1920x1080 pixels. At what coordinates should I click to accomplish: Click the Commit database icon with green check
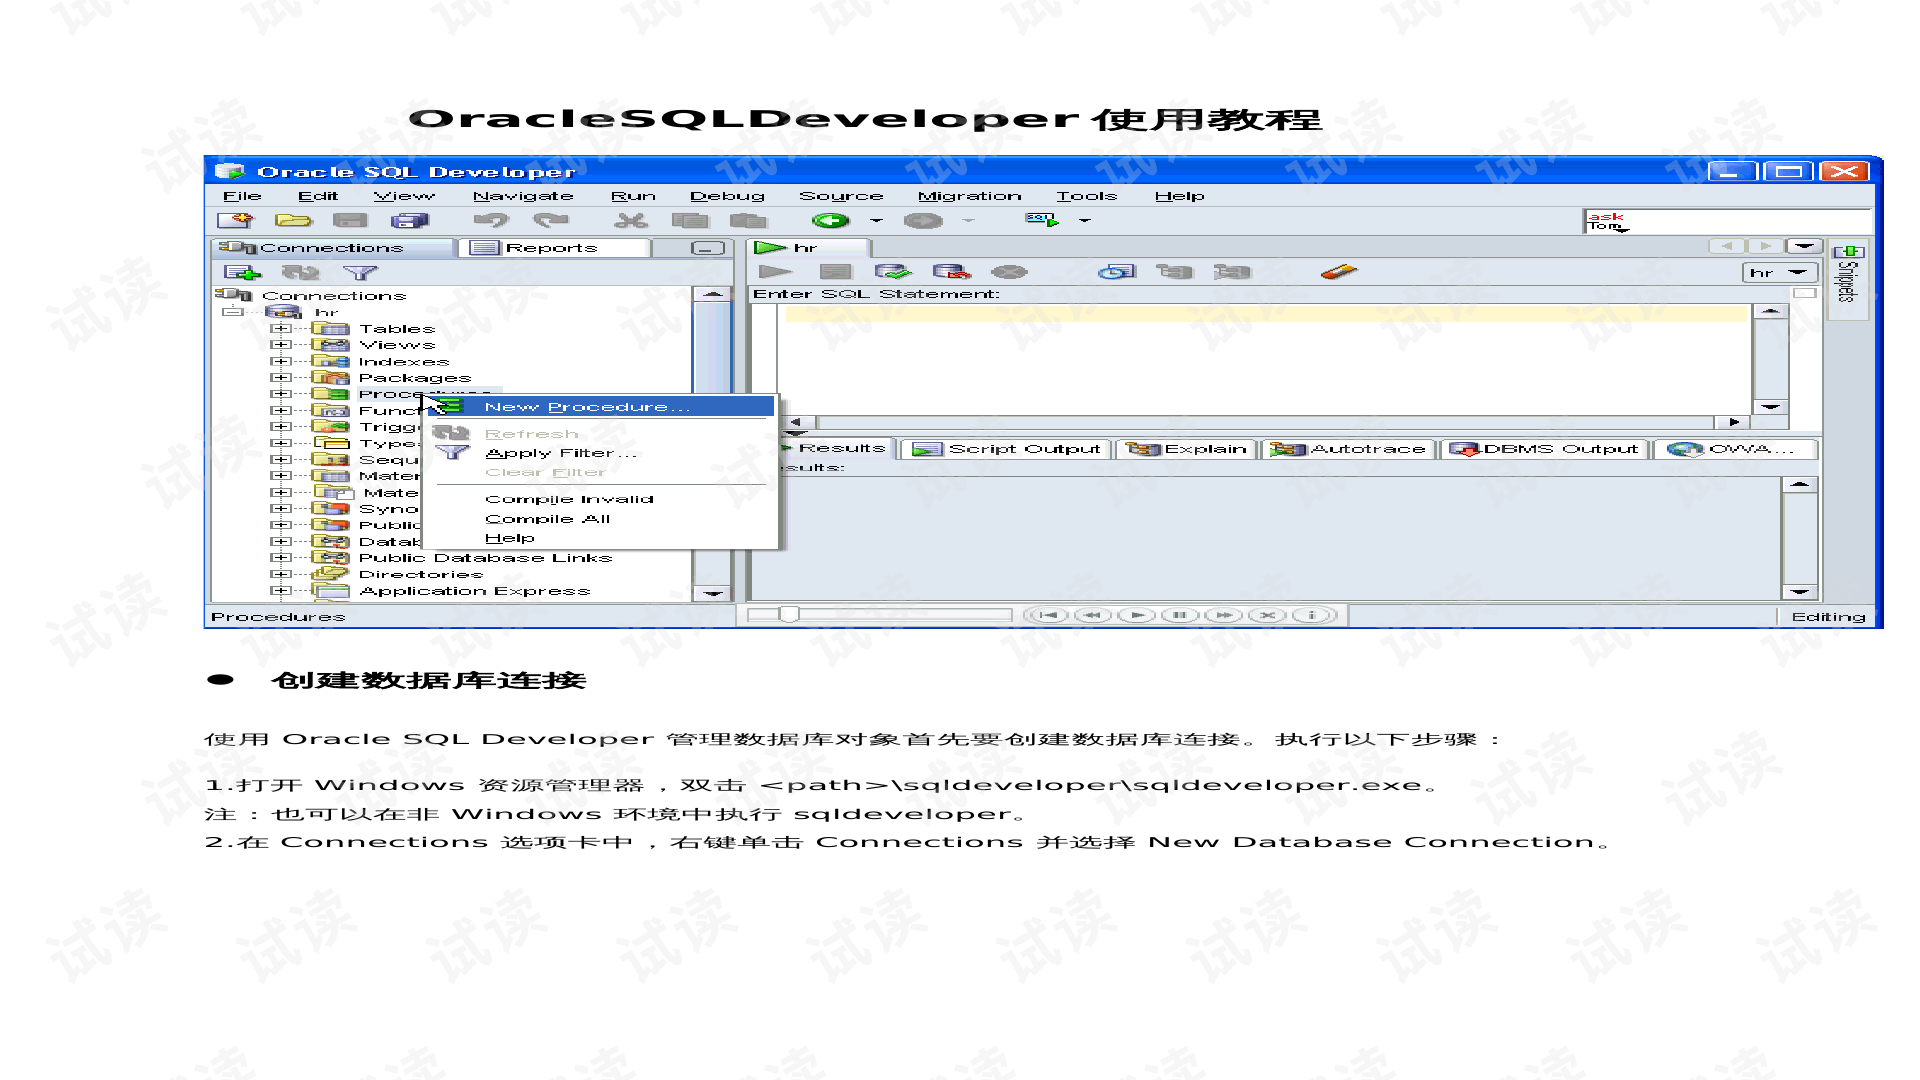[x=892, y=272]
